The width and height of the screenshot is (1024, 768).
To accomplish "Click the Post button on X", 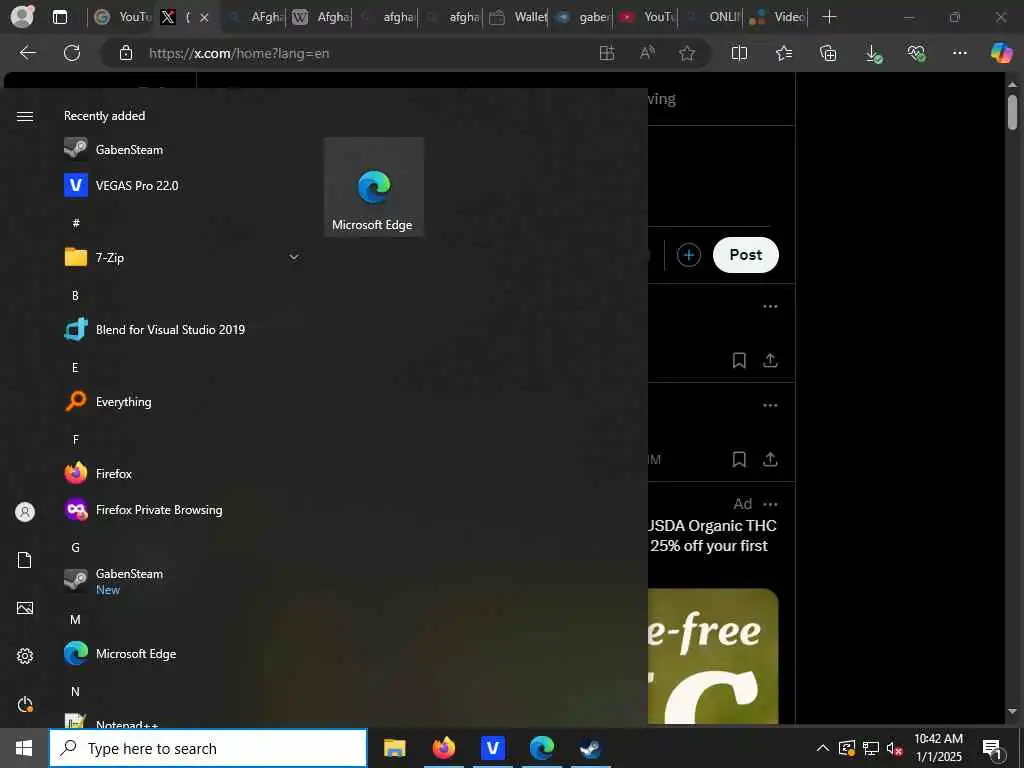I will coord(746,255).
